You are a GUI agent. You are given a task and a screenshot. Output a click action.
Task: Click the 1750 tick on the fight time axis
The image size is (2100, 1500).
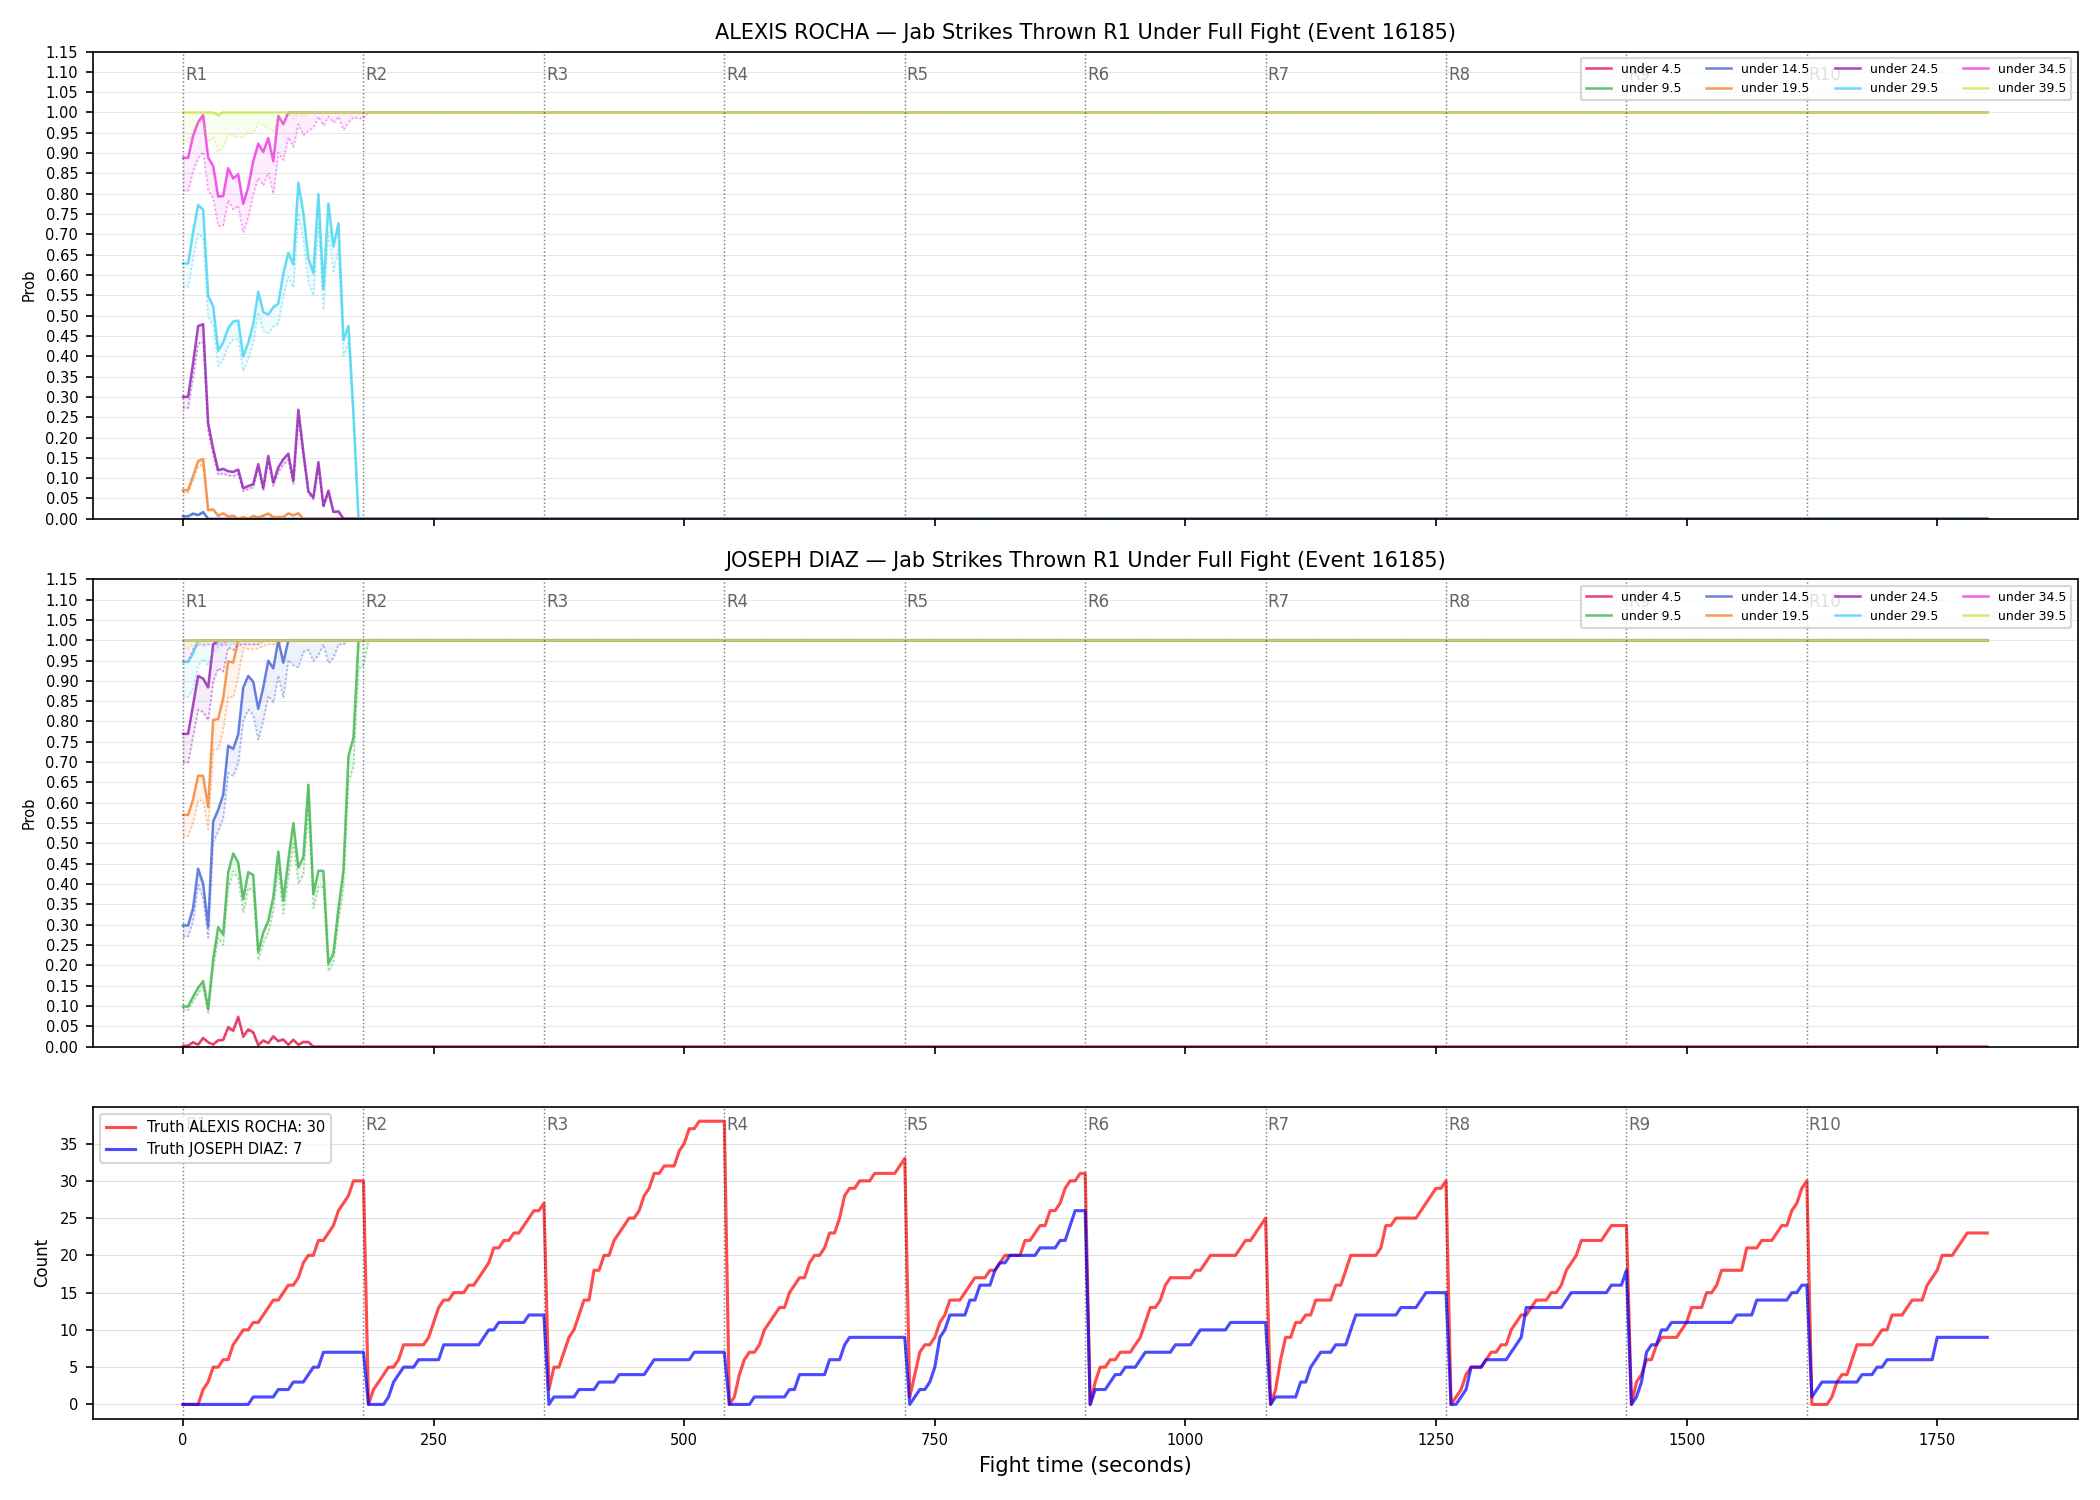[x=1937, y=1439]
